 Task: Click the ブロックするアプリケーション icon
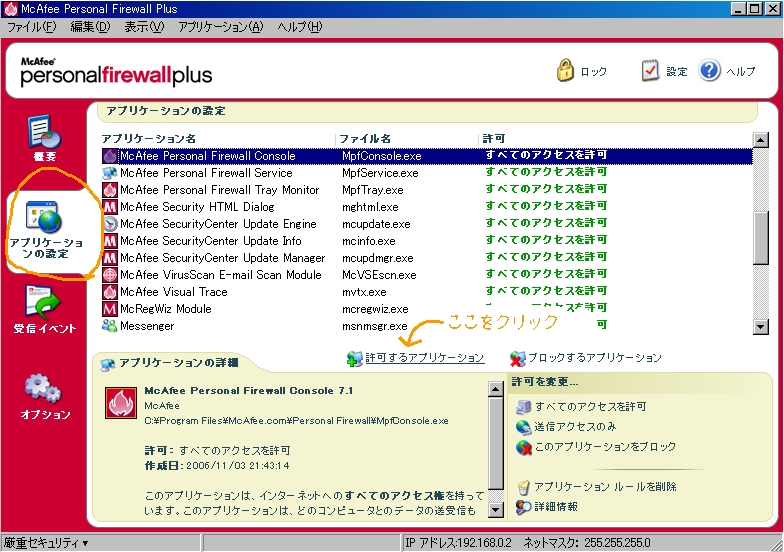518,358
